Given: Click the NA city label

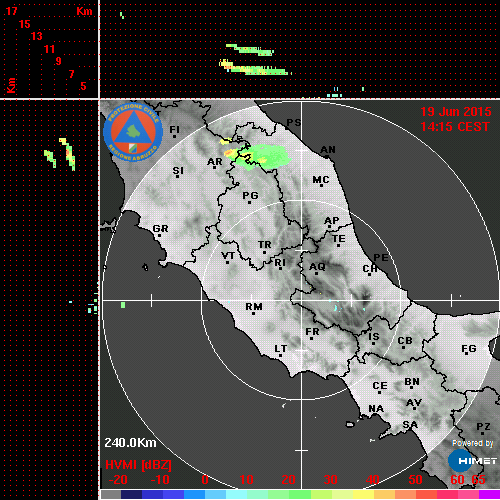Looking at the screenshot, I should (x=376, y=409).
